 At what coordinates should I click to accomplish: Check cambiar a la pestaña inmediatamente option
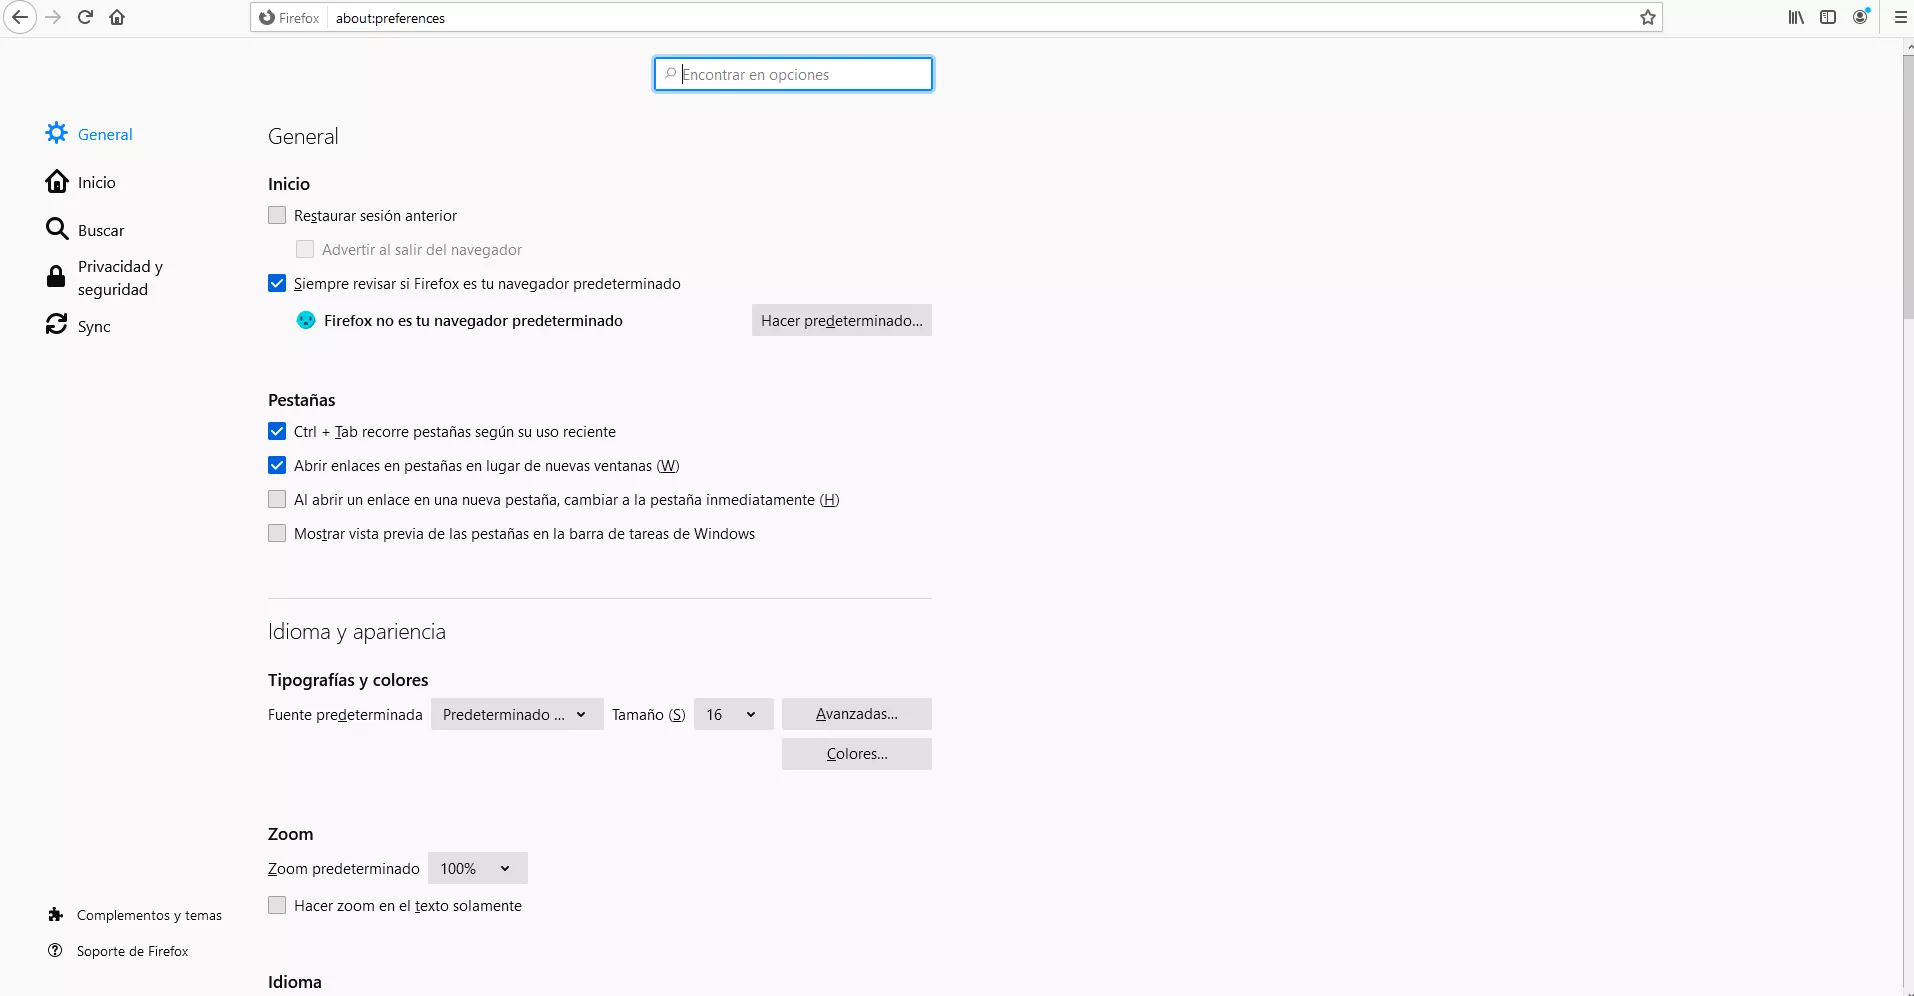(x=277, y=499)
